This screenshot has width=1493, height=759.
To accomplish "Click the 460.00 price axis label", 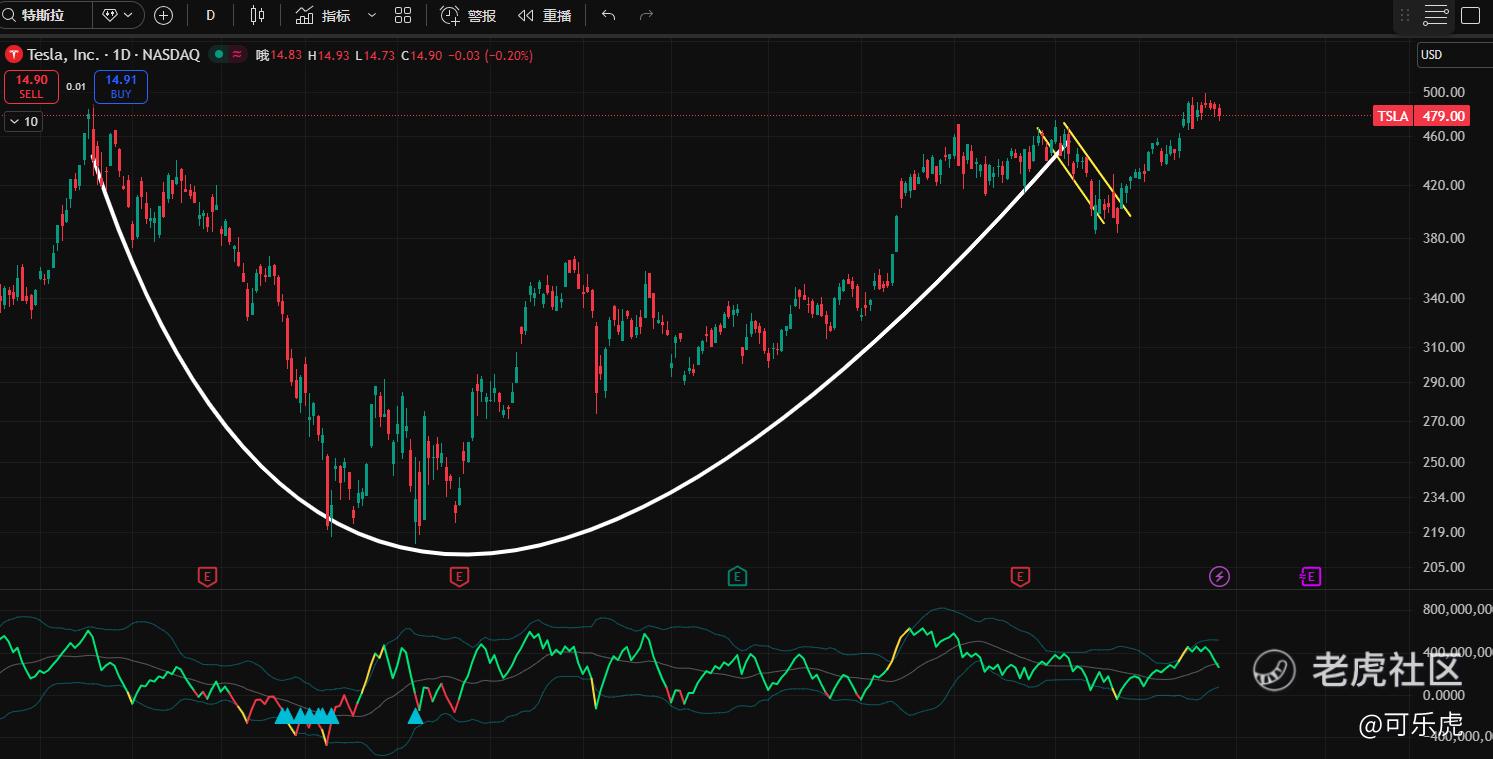I will click(x=1444, y=136).
